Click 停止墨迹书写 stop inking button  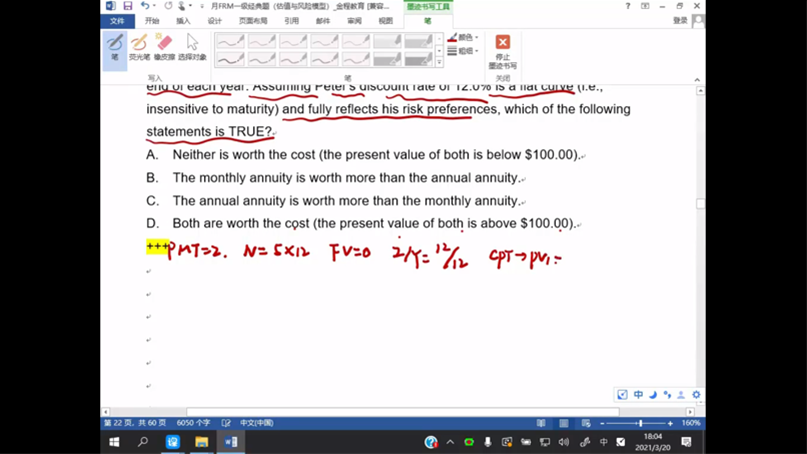click(x=503, y=51)
